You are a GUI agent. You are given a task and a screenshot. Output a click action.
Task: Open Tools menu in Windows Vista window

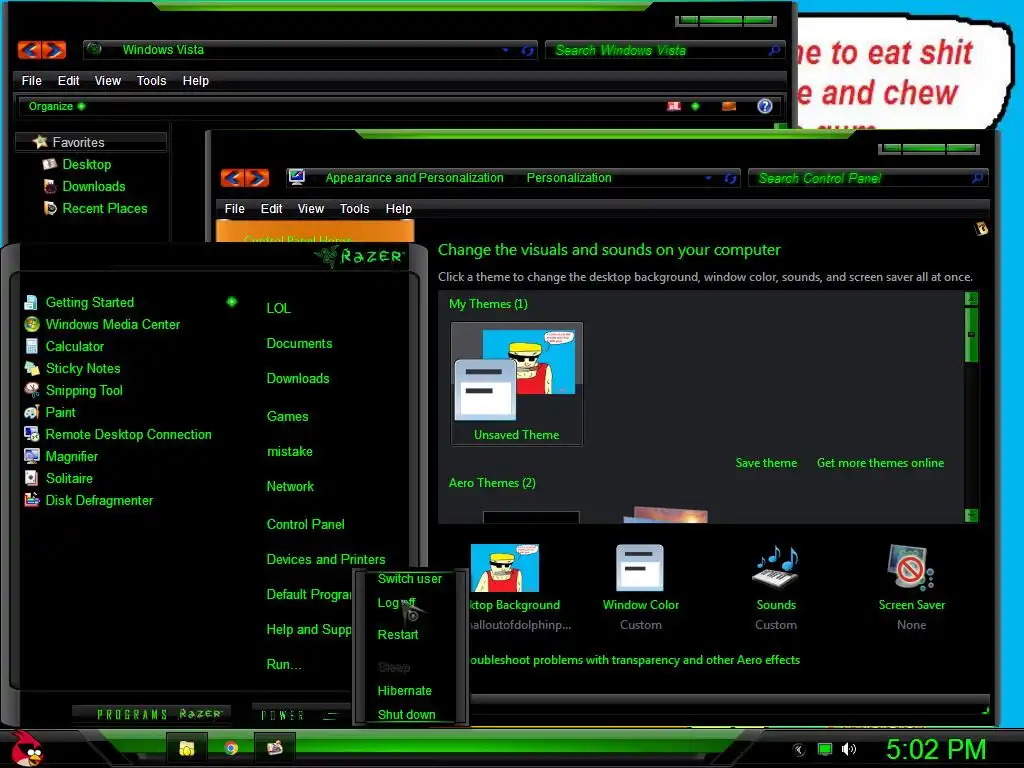point(152,80)
